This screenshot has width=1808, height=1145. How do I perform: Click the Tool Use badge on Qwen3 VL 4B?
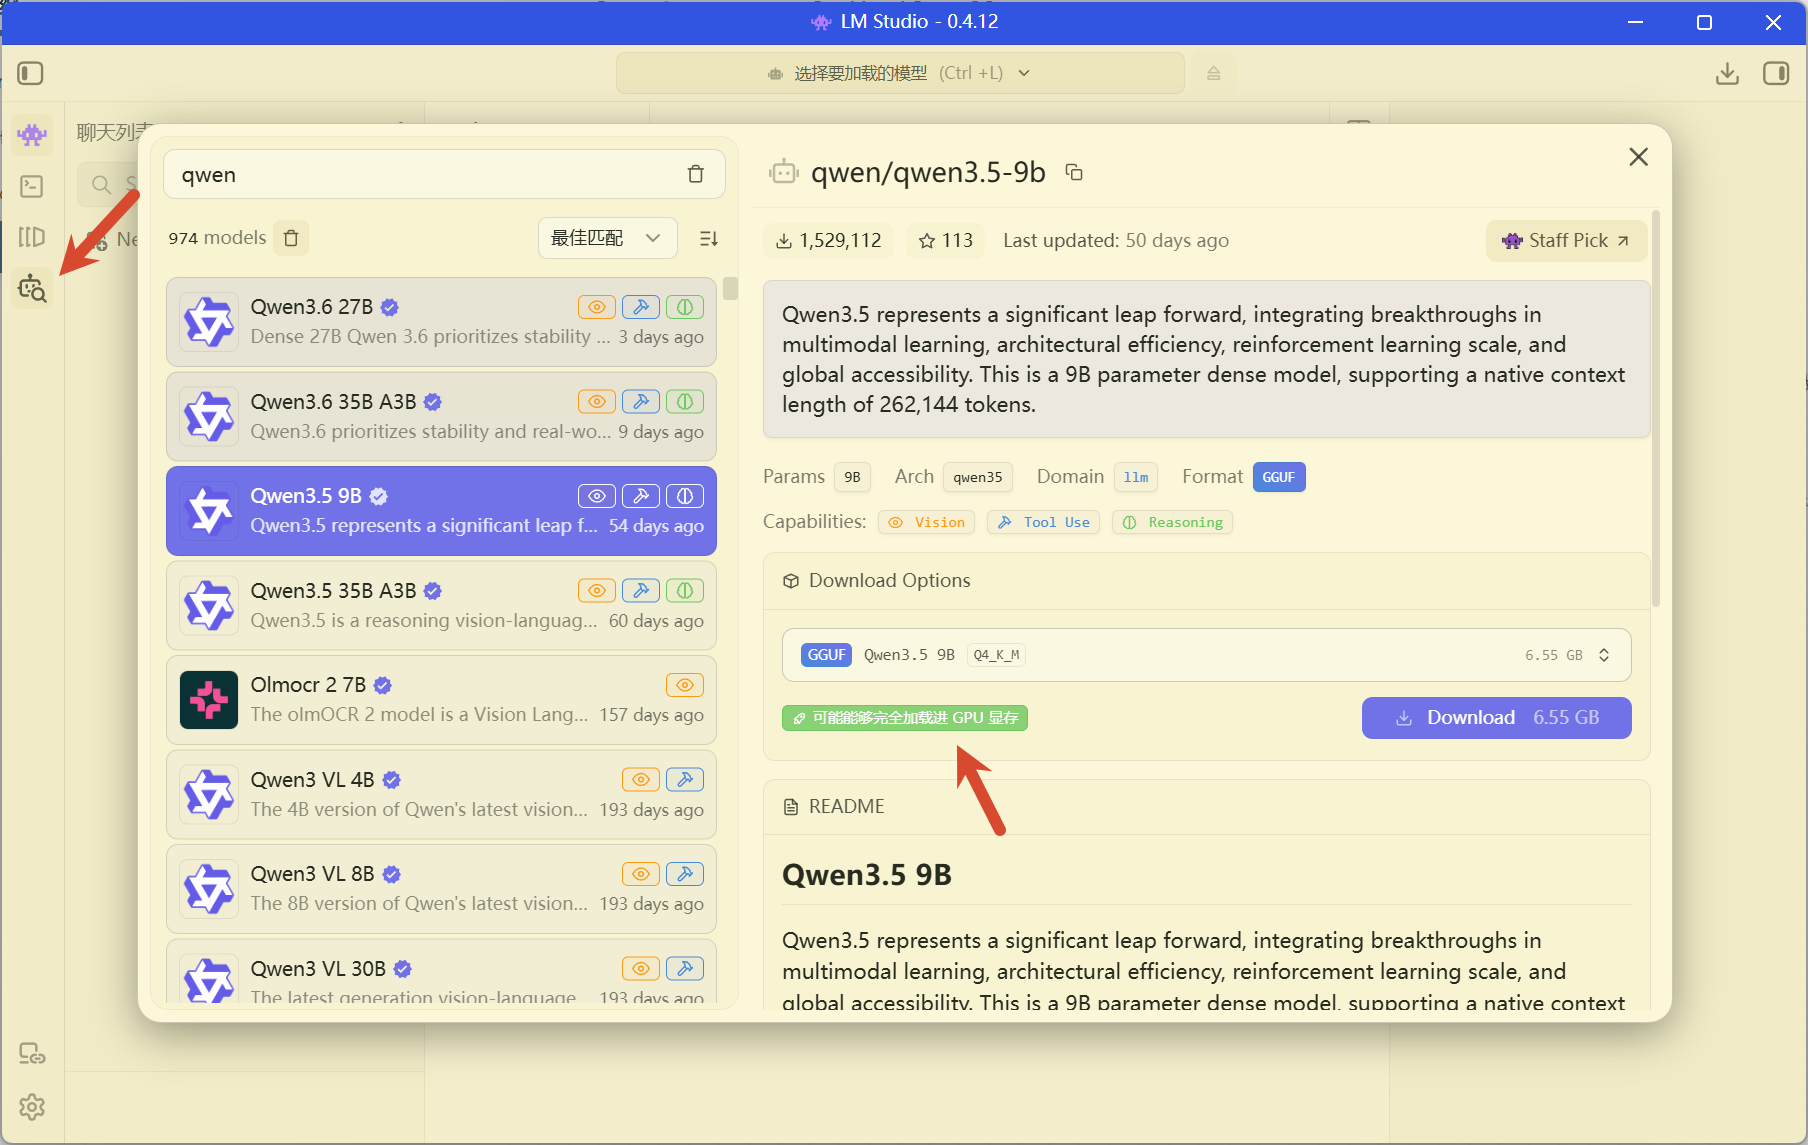(x=685, y=780)
